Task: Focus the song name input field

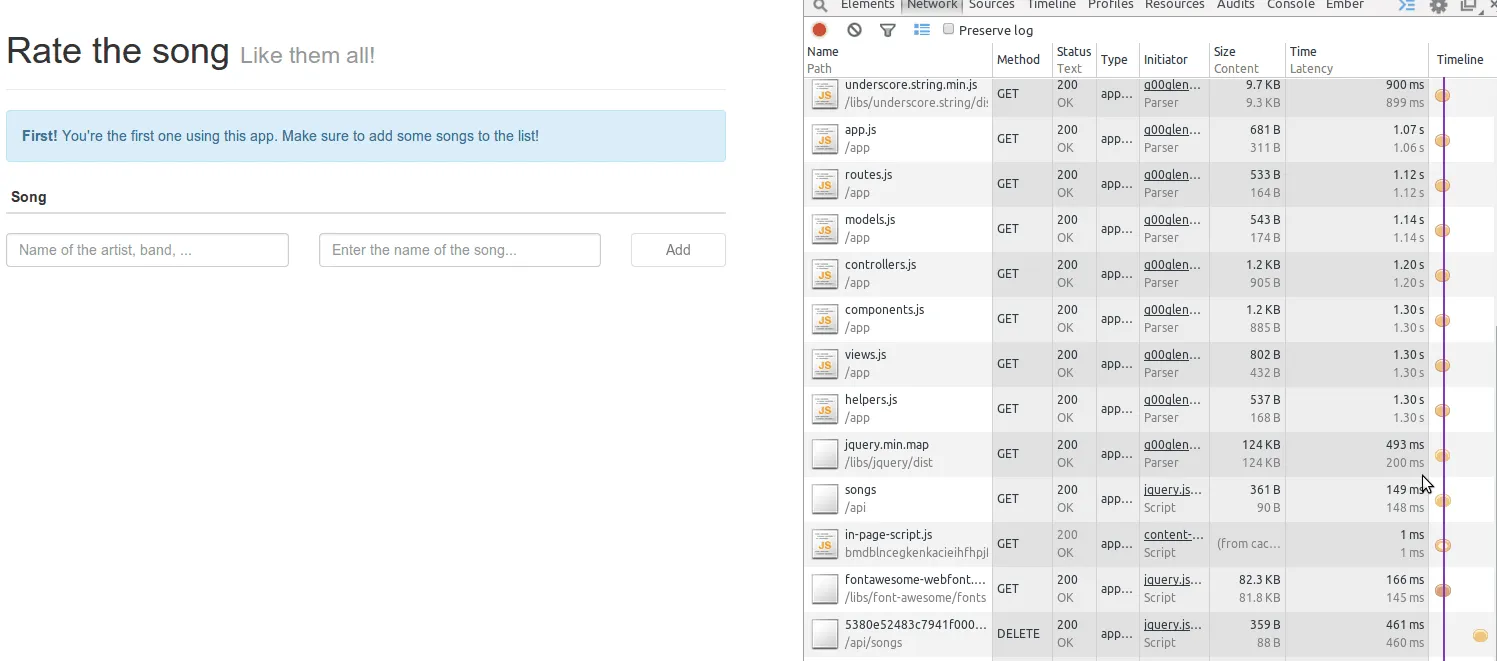Action: coord(460,250)
